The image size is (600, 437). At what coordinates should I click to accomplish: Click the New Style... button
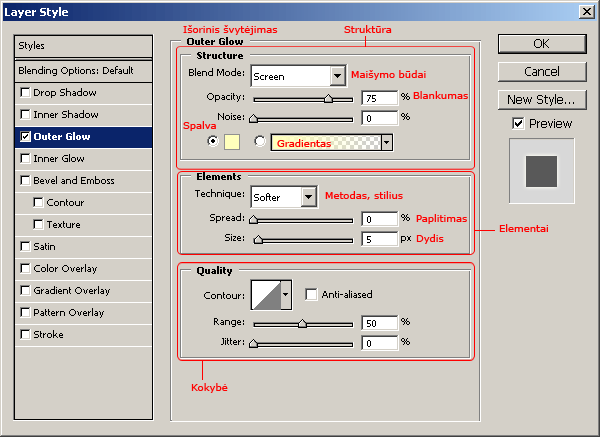tap(540, 99)
